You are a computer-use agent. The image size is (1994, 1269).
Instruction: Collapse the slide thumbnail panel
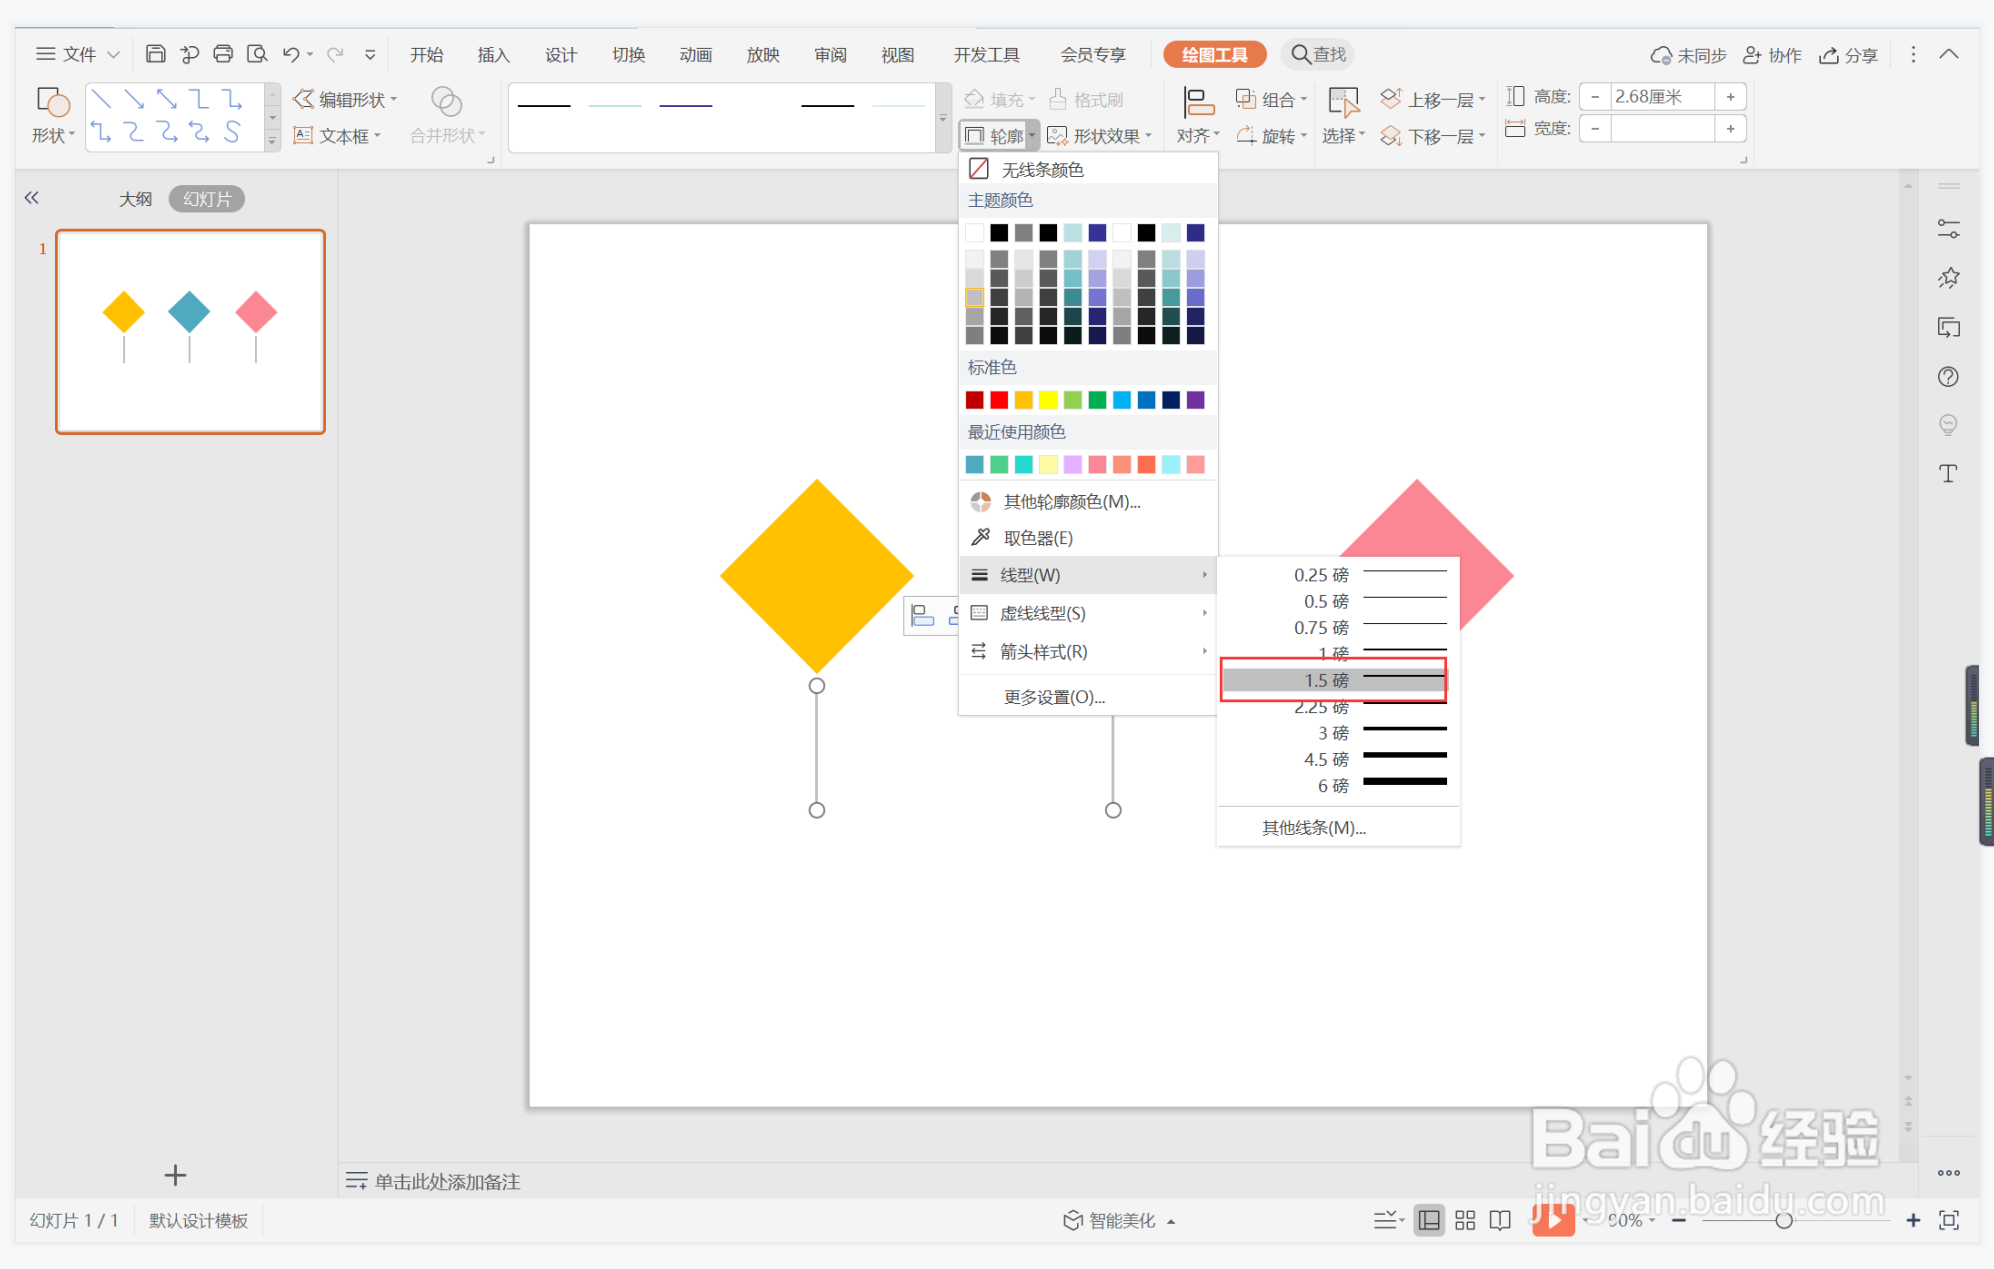32,198
